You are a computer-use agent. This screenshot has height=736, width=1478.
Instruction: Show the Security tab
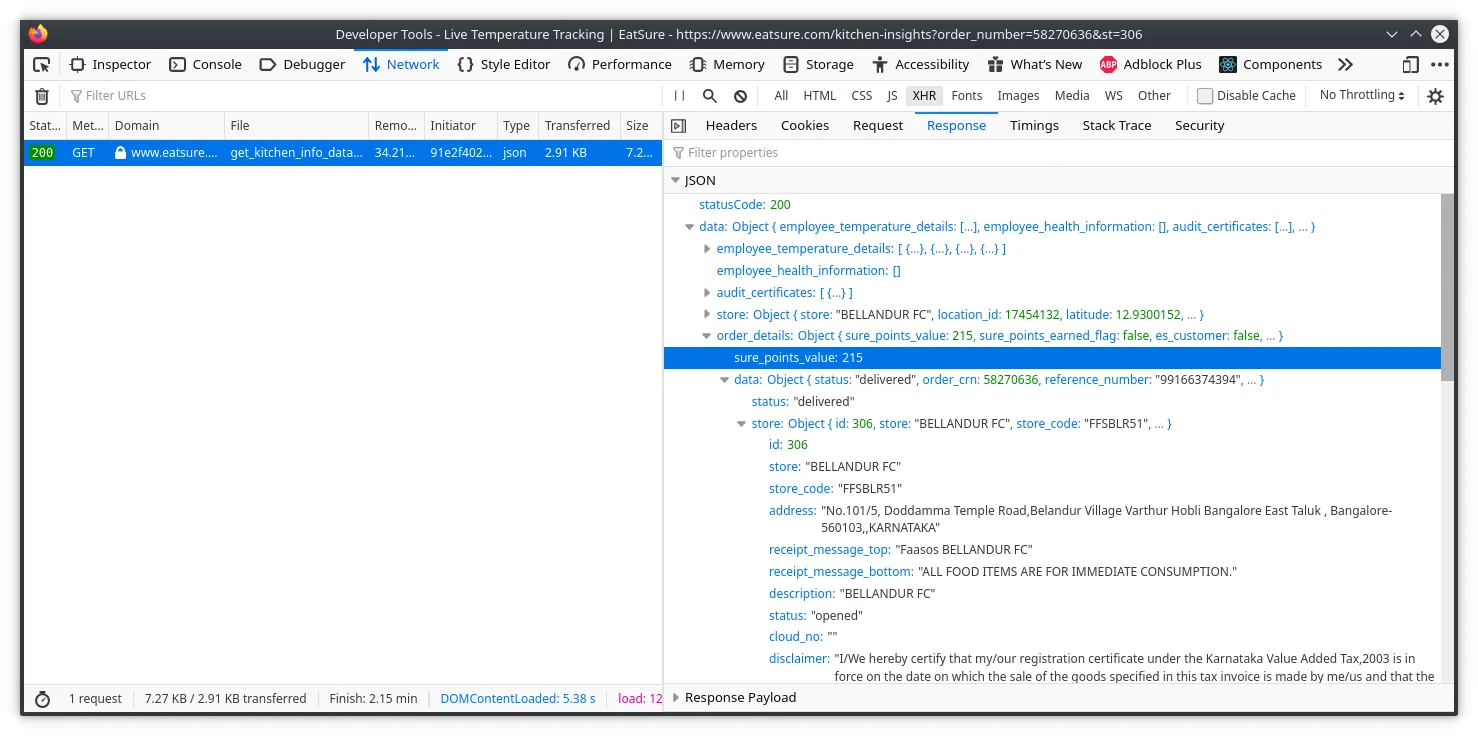pos(1200,126)
